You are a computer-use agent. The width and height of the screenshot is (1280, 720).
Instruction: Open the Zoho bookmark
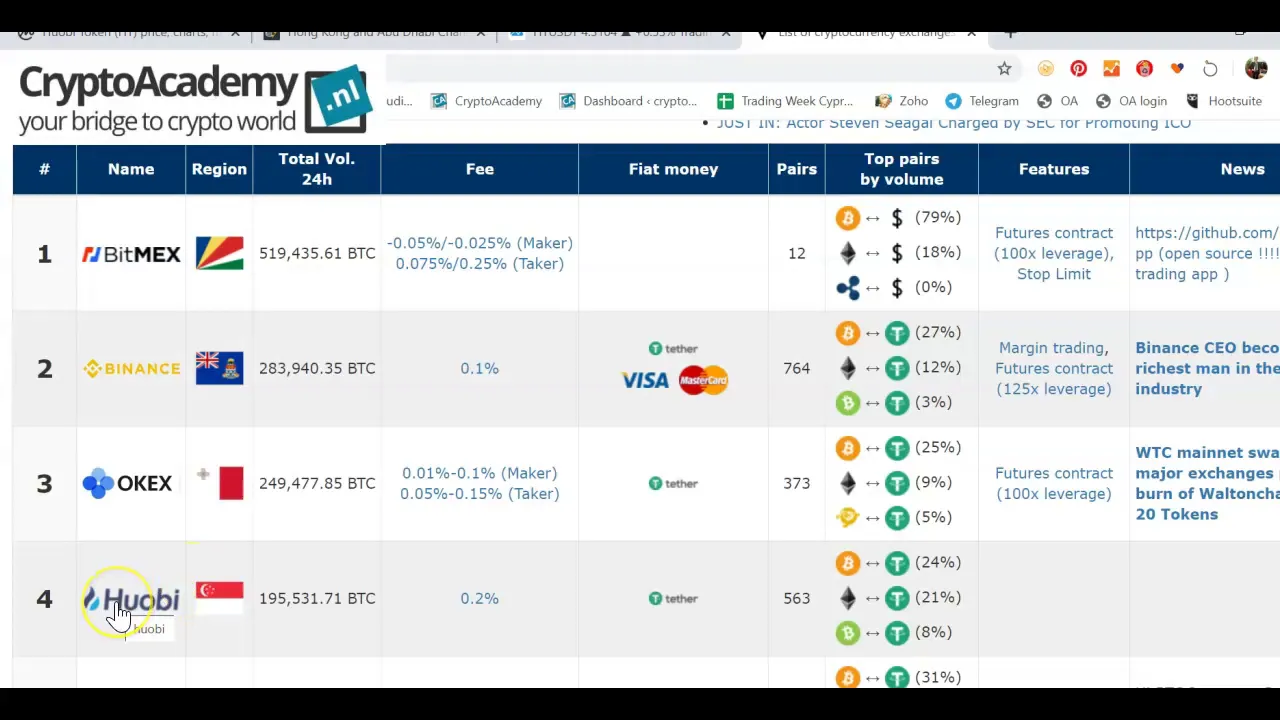pos(902,101)
